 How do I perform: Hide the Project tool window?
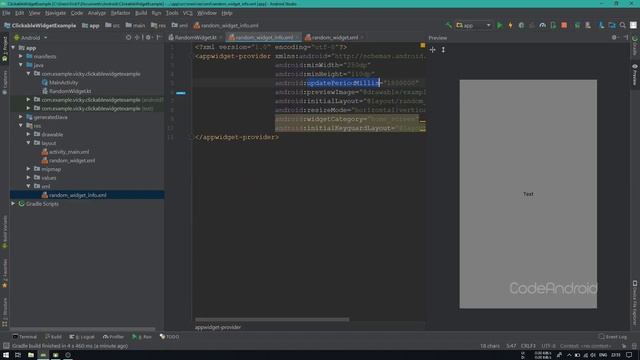(x=159, y=38)
